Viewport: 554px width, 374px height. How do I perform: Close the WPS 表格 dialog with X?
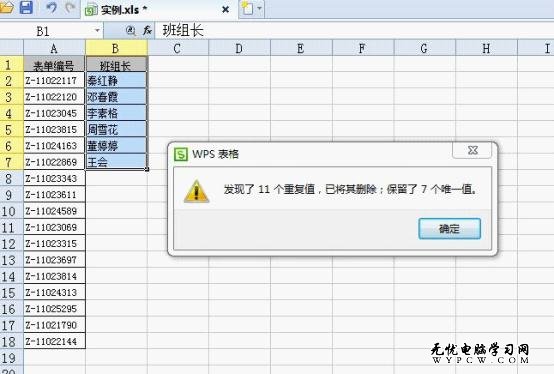click(472, 150)
